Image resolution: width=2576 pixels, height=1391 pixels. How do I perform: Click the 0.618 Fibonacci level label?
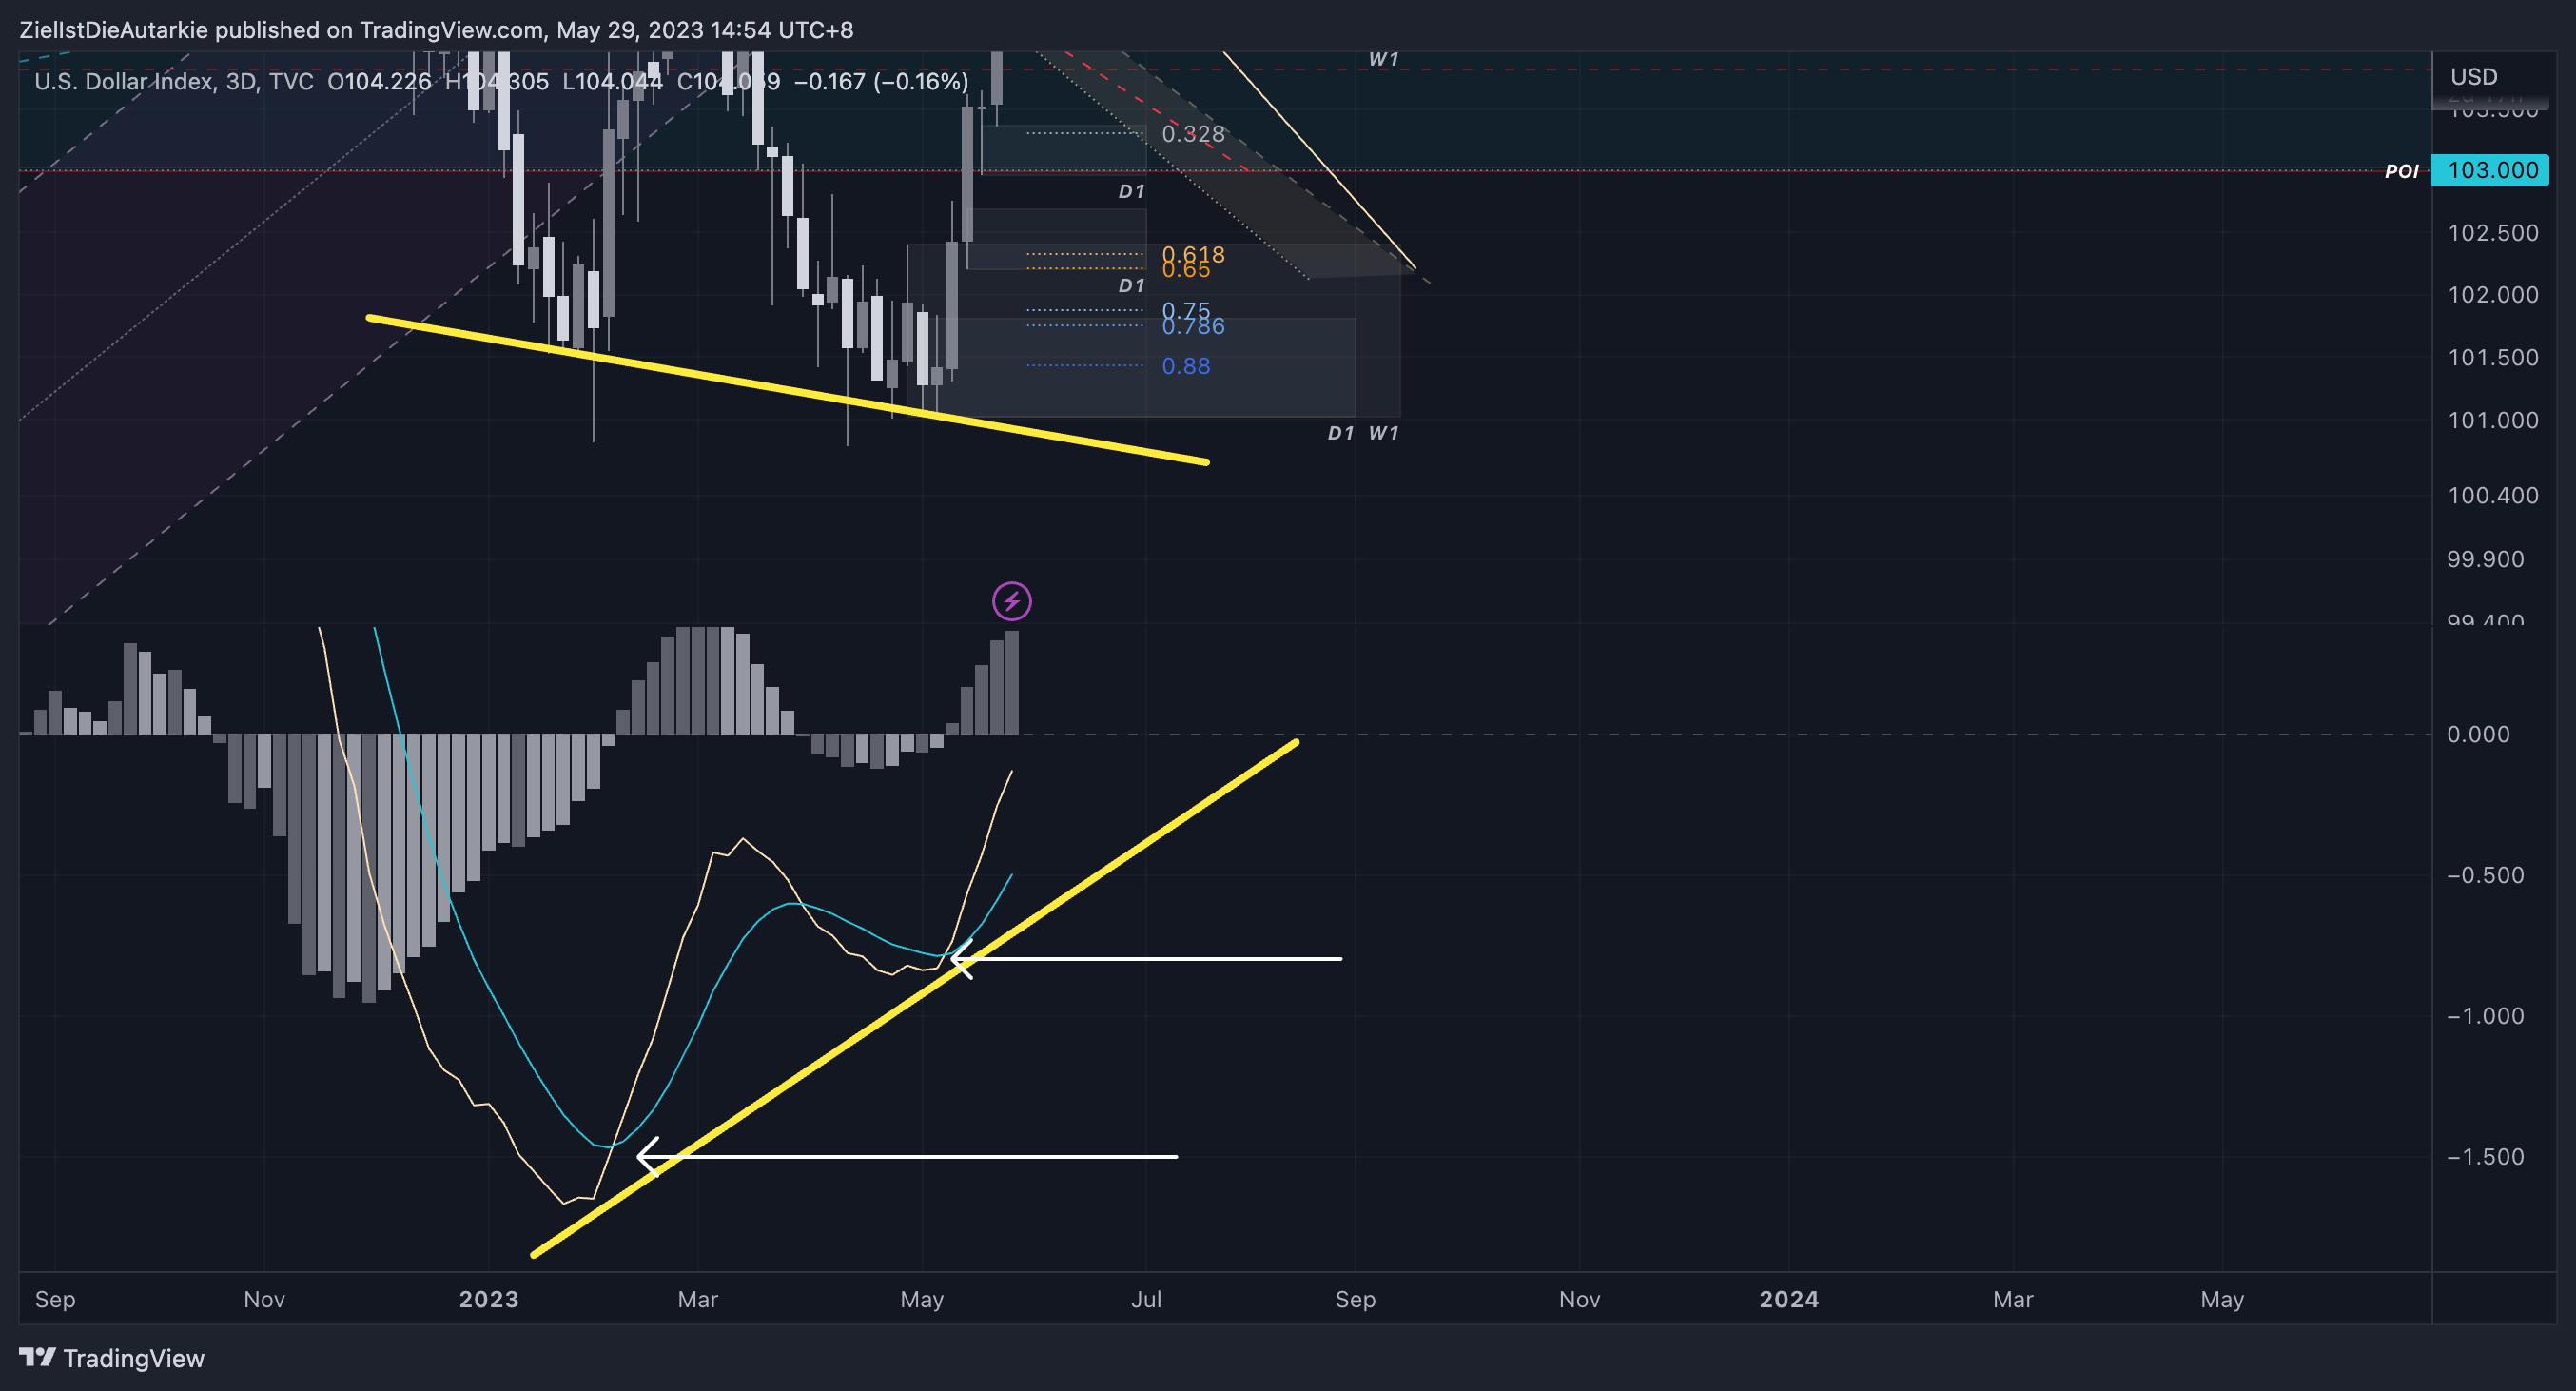coord(1192,253)
